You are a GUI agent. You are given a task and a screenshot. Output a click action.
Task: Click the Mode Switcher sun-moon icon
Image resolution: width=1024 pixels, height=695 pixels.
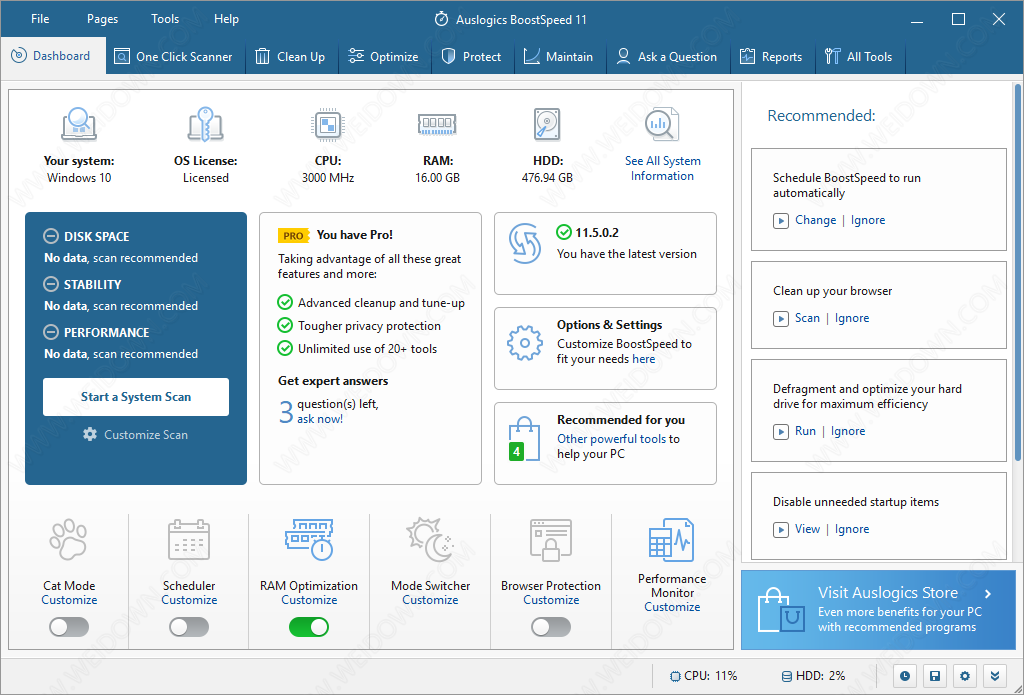[430, 540]
